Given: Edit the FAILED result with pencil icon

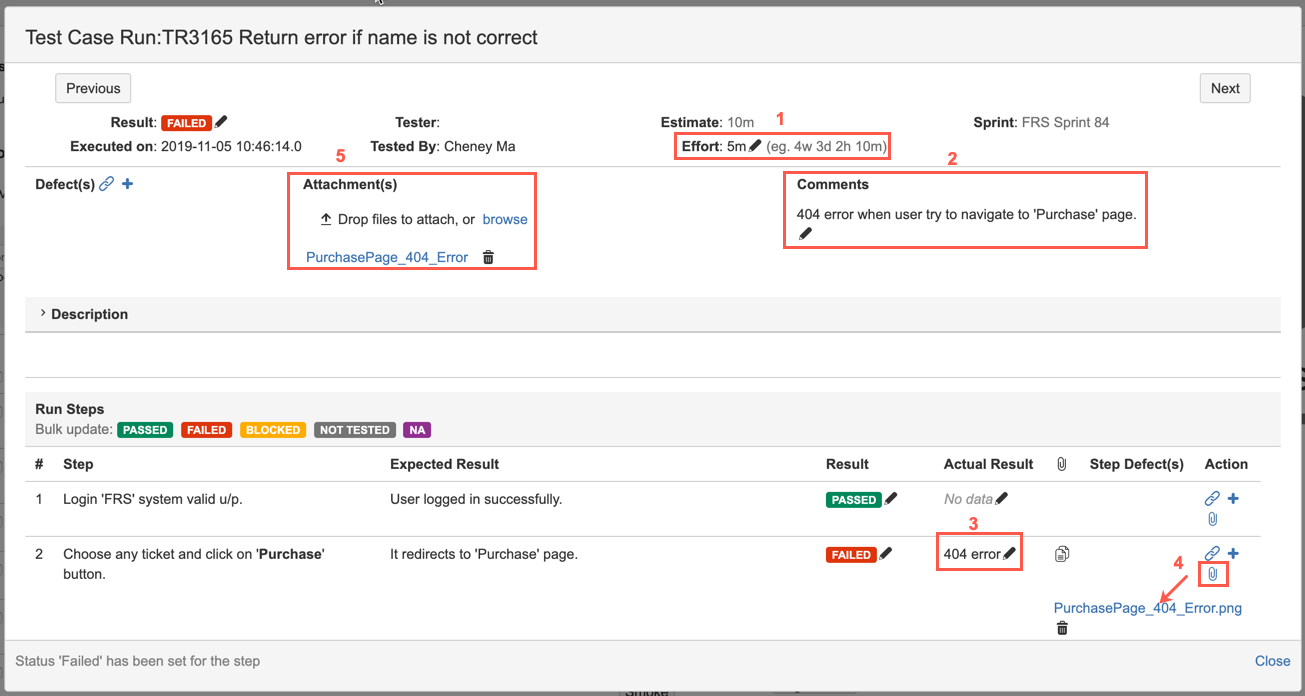Looking at the screenshot, I should click(x=221, y=122).
